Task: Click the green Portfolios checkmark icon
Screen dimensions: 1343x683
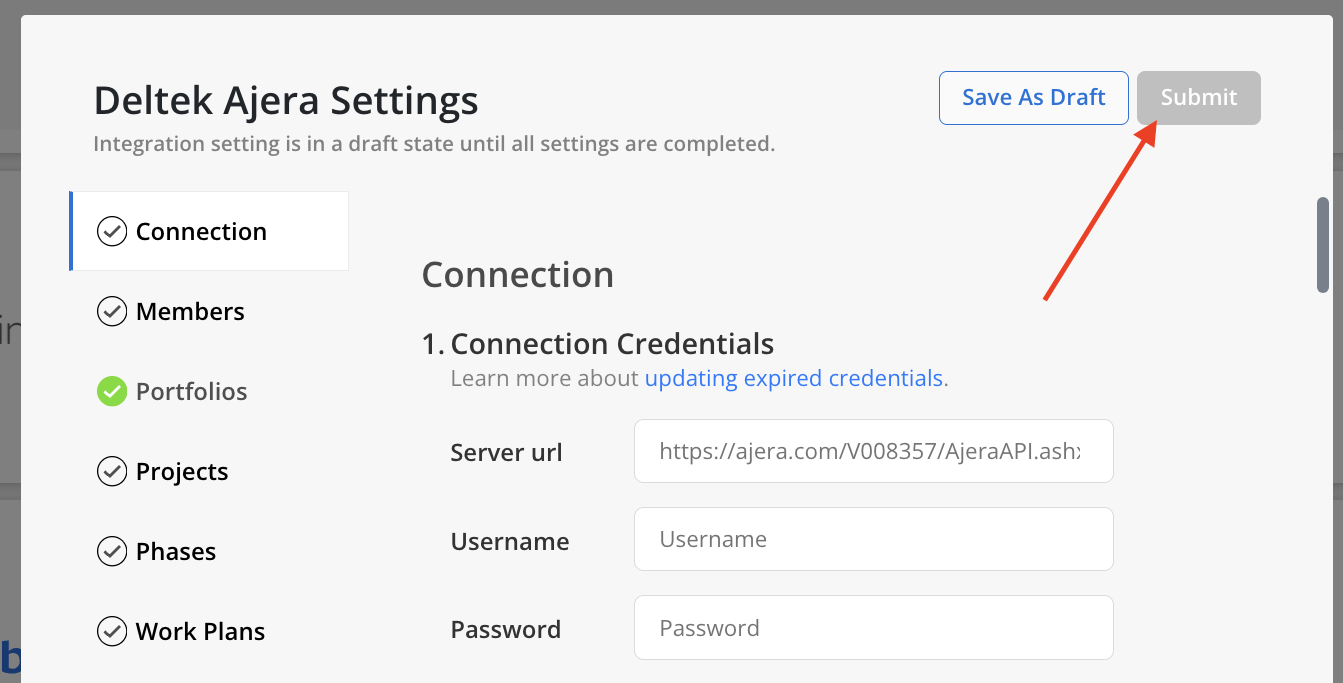Action: 111,391
